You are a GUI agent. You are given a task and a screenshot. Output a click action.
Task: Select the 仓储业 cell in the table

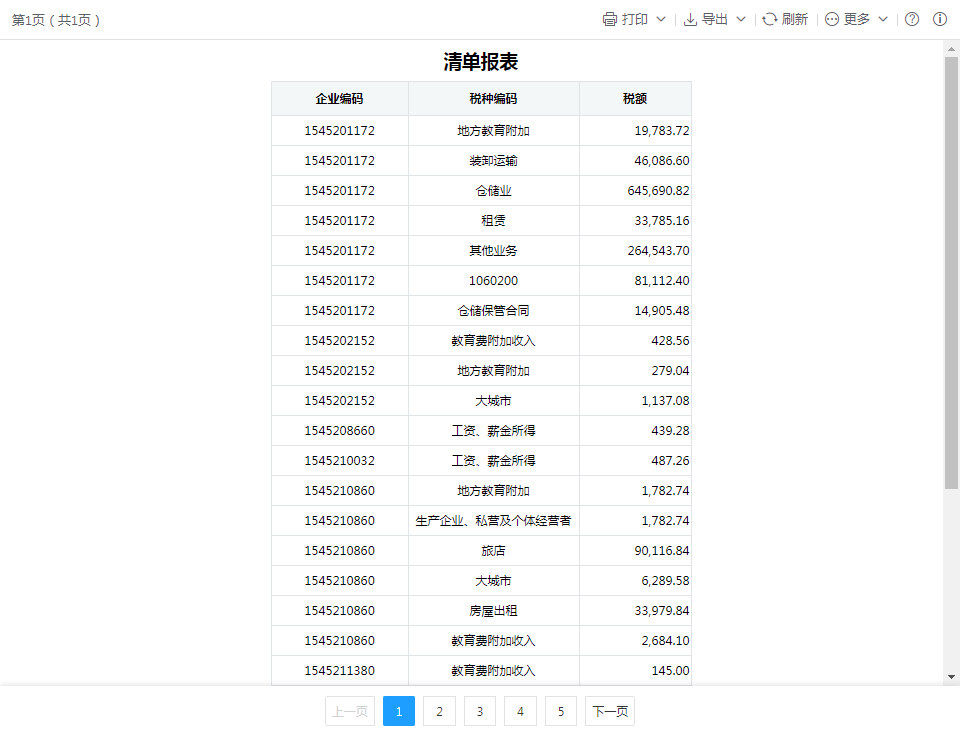pyautogui.click(x=494, y=191)
